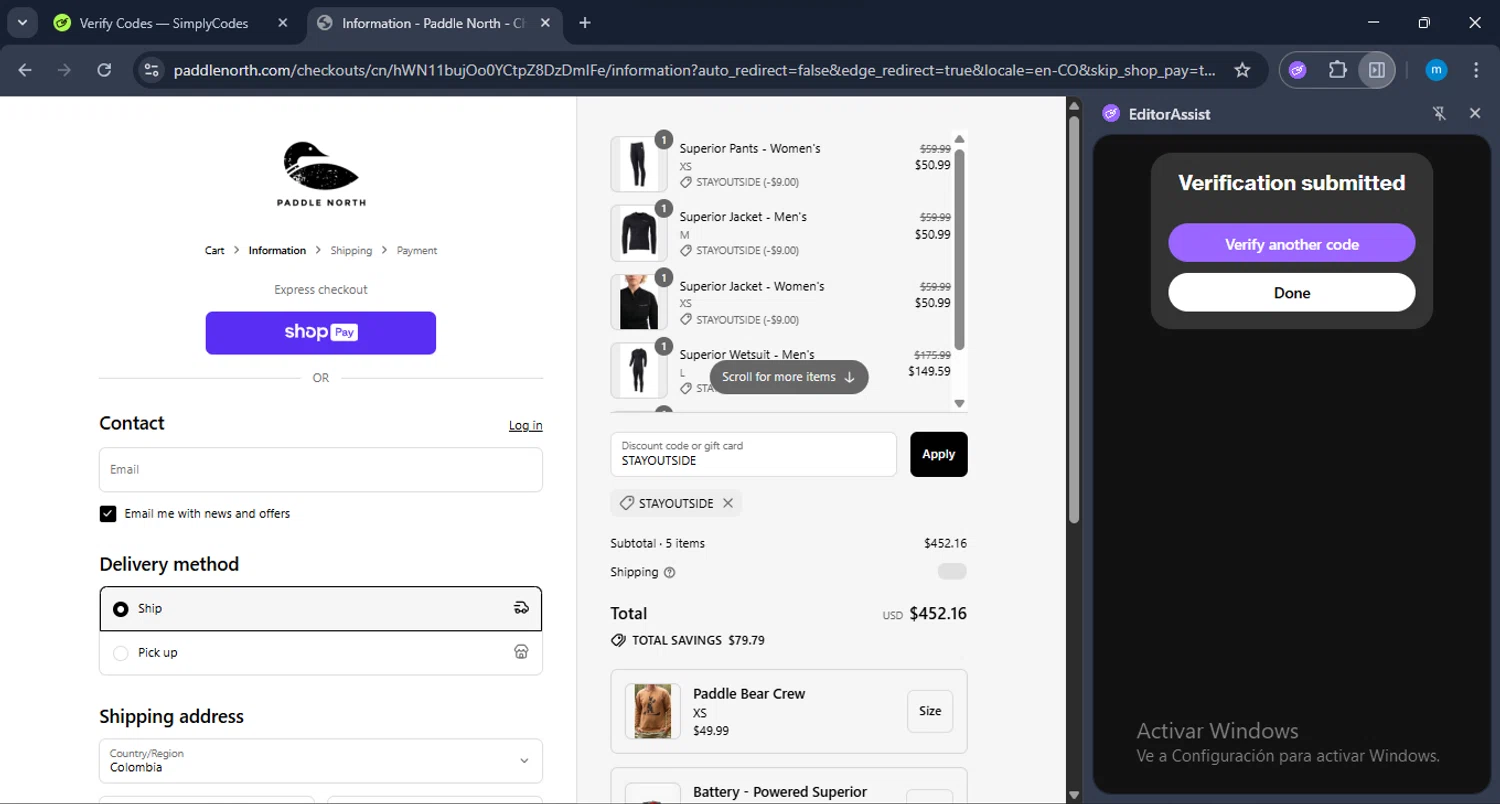Viewport: 1500px width, 804px height.
Task: Click the store pickup icon
Action: (x=521, y=652)
